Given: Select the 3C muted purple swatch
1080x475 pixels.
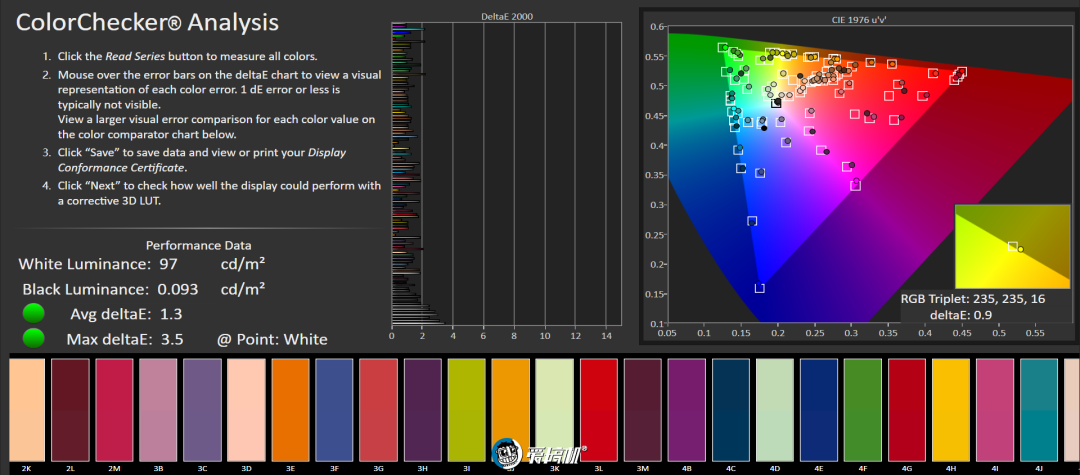Looking at the screenshot, I should (x=202, y=410).
